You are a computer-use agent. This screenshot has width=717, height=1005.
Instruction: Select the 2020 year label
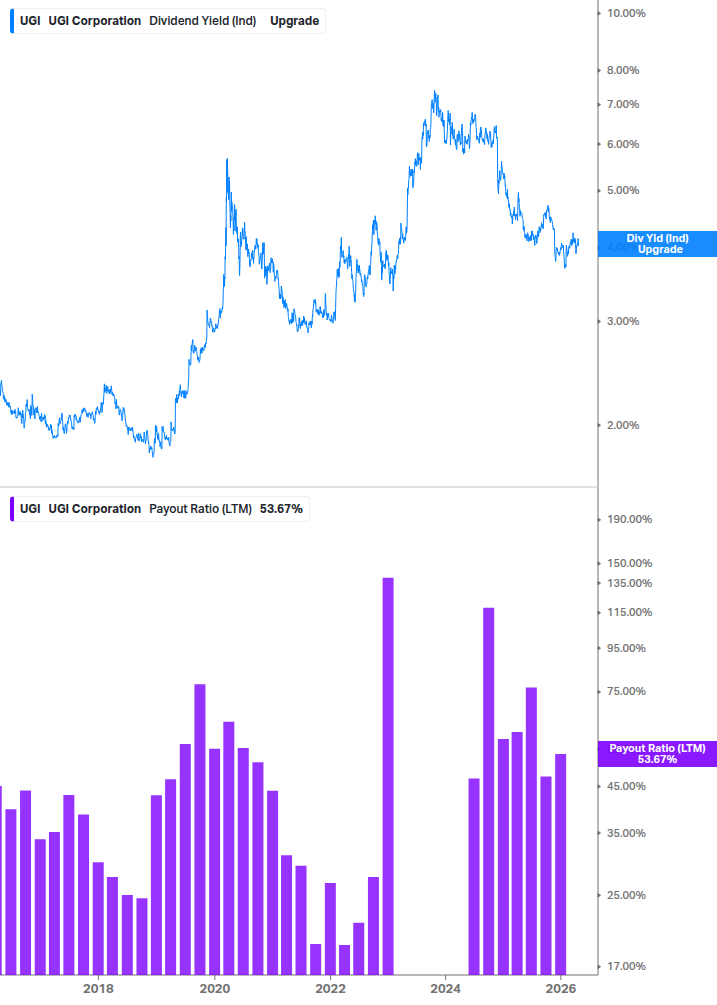coord(215,988)
